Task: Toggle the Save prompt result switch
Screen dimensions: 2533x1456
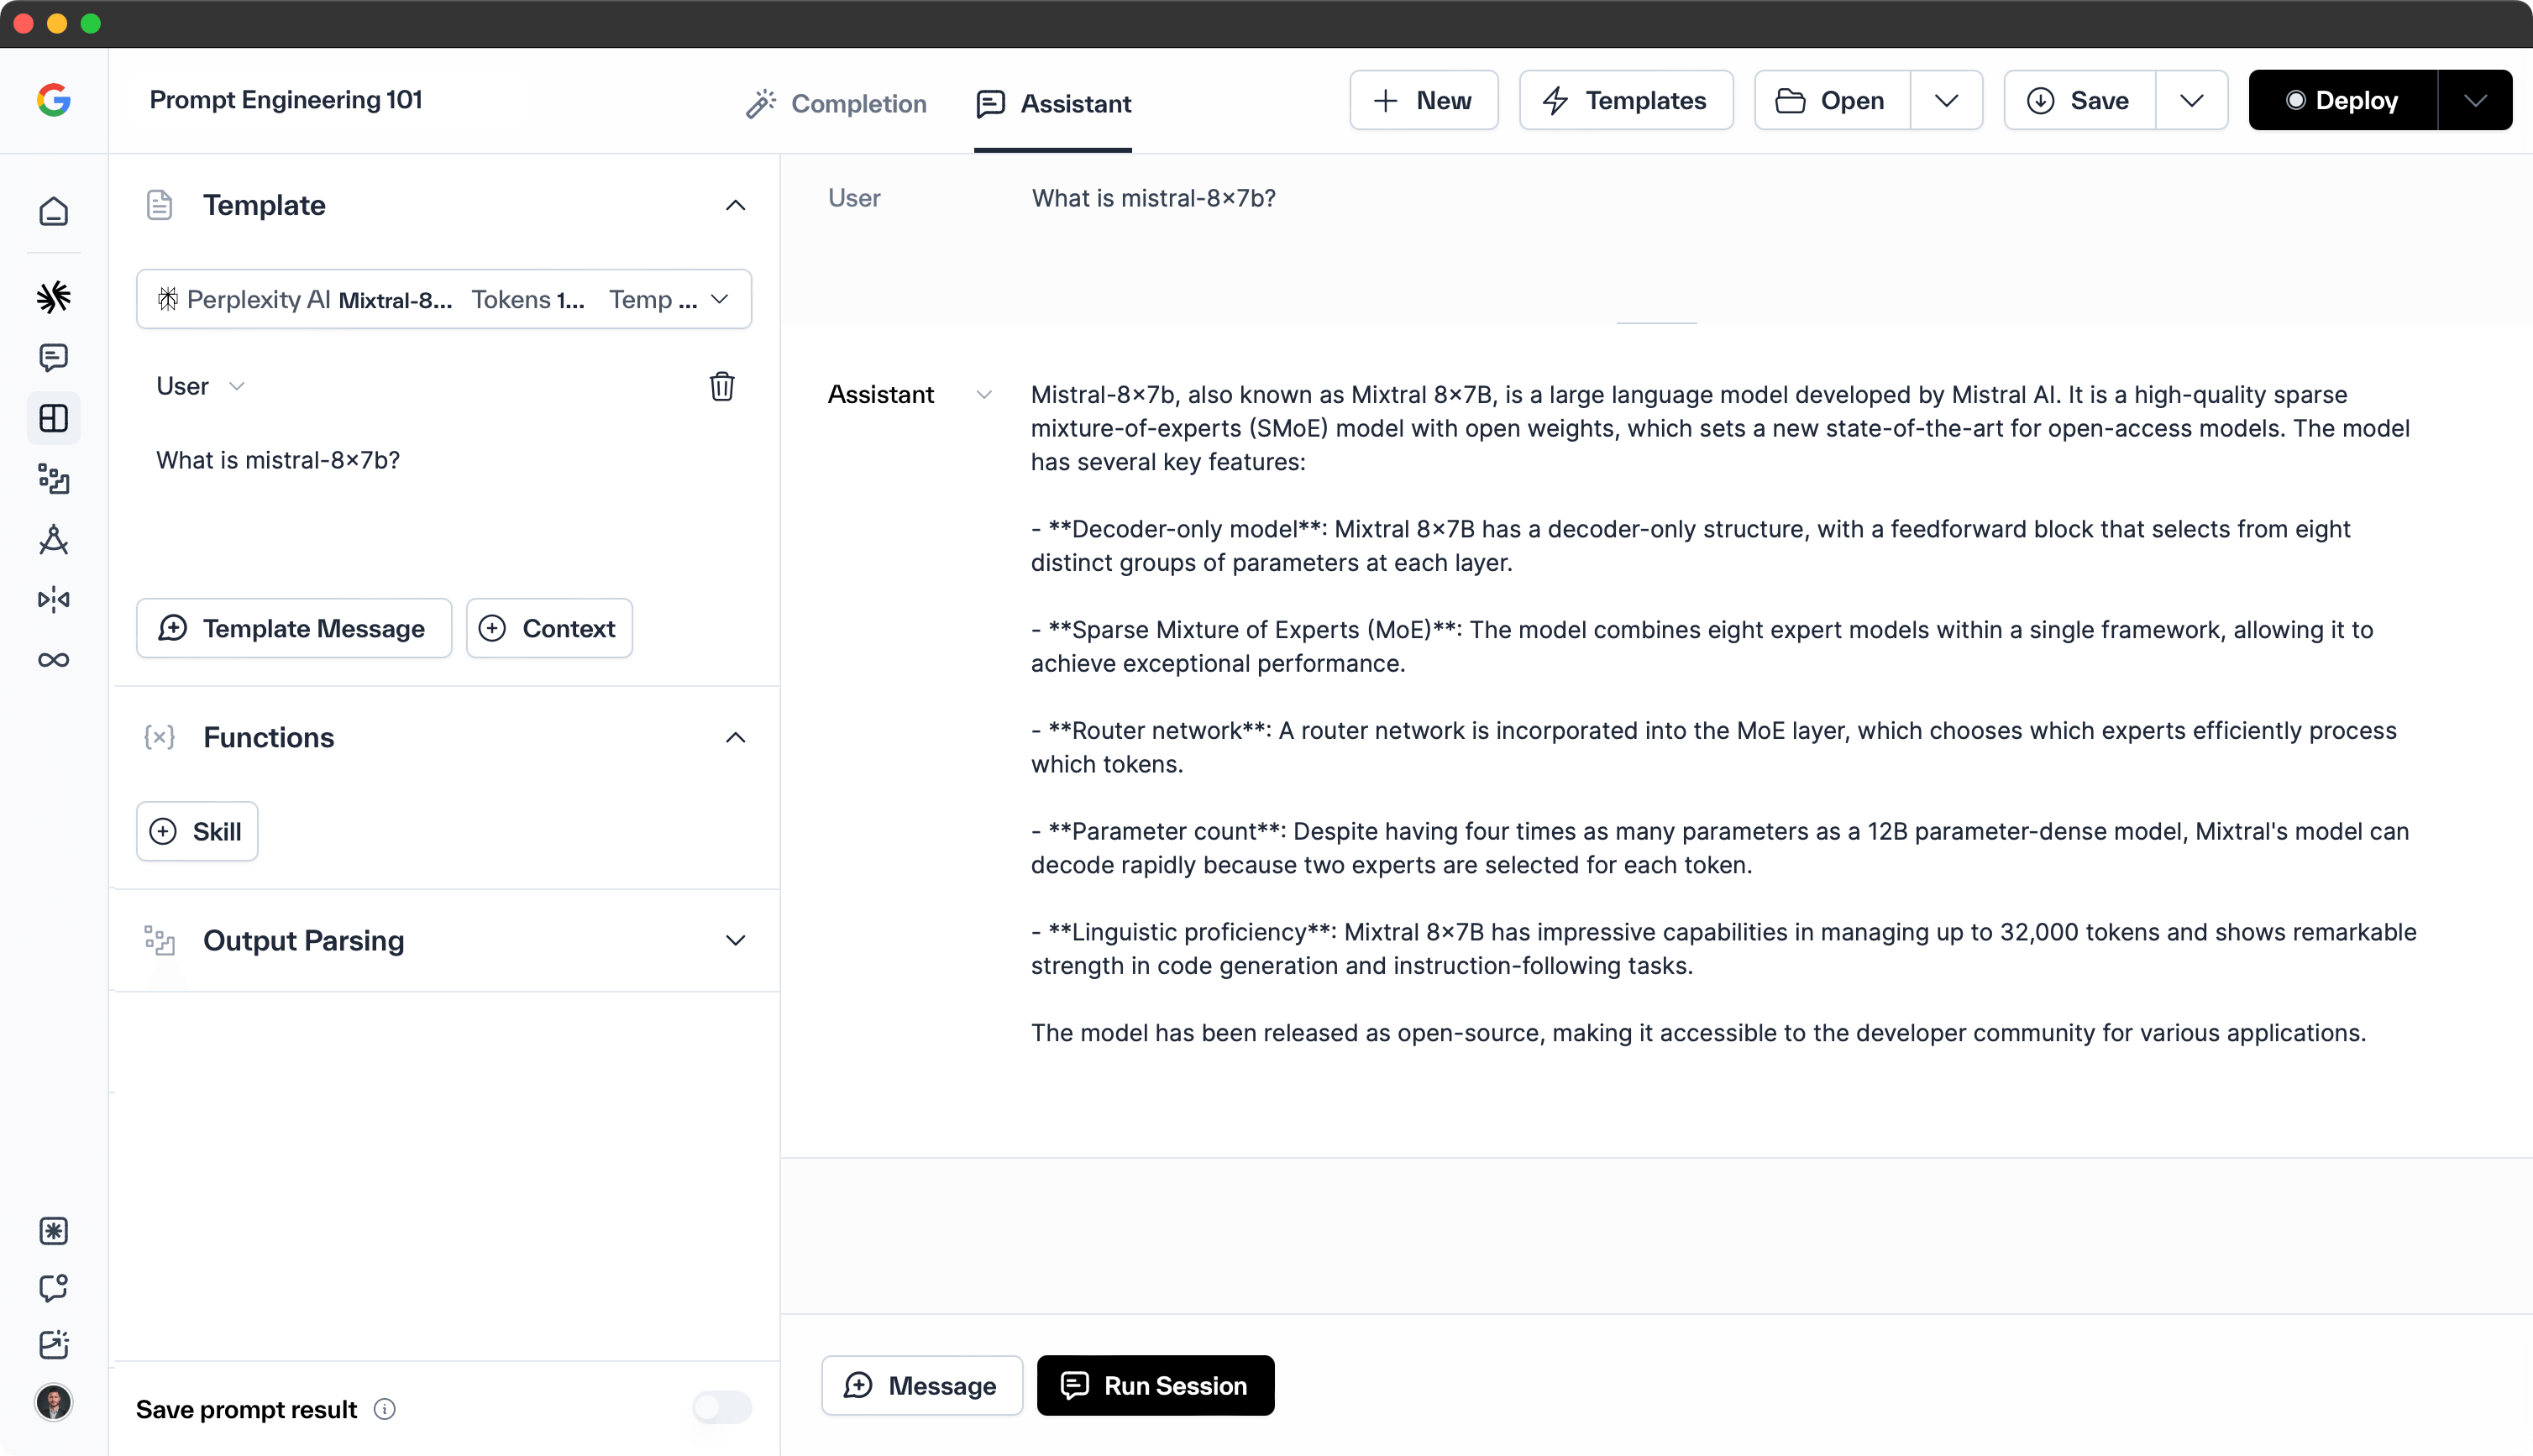Action: pos(722,1407)
